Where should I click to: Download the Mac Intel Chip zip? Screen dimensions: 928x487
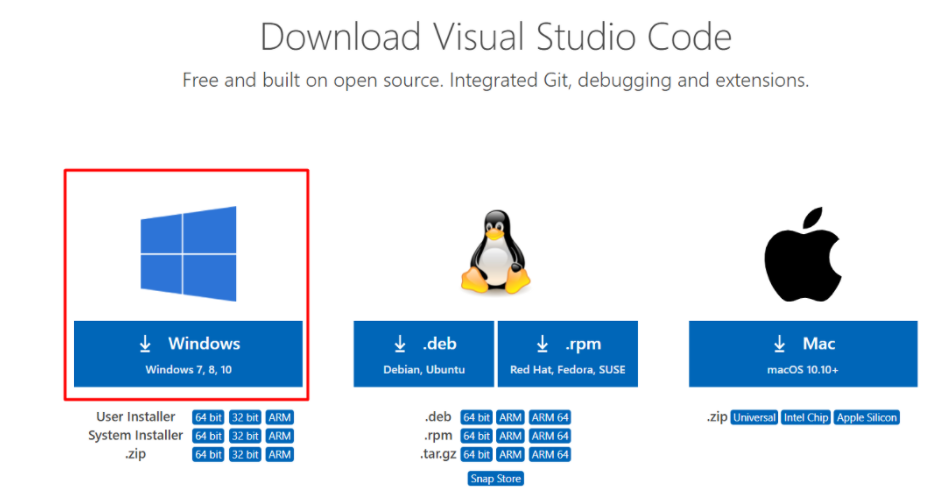coord(805,417)
